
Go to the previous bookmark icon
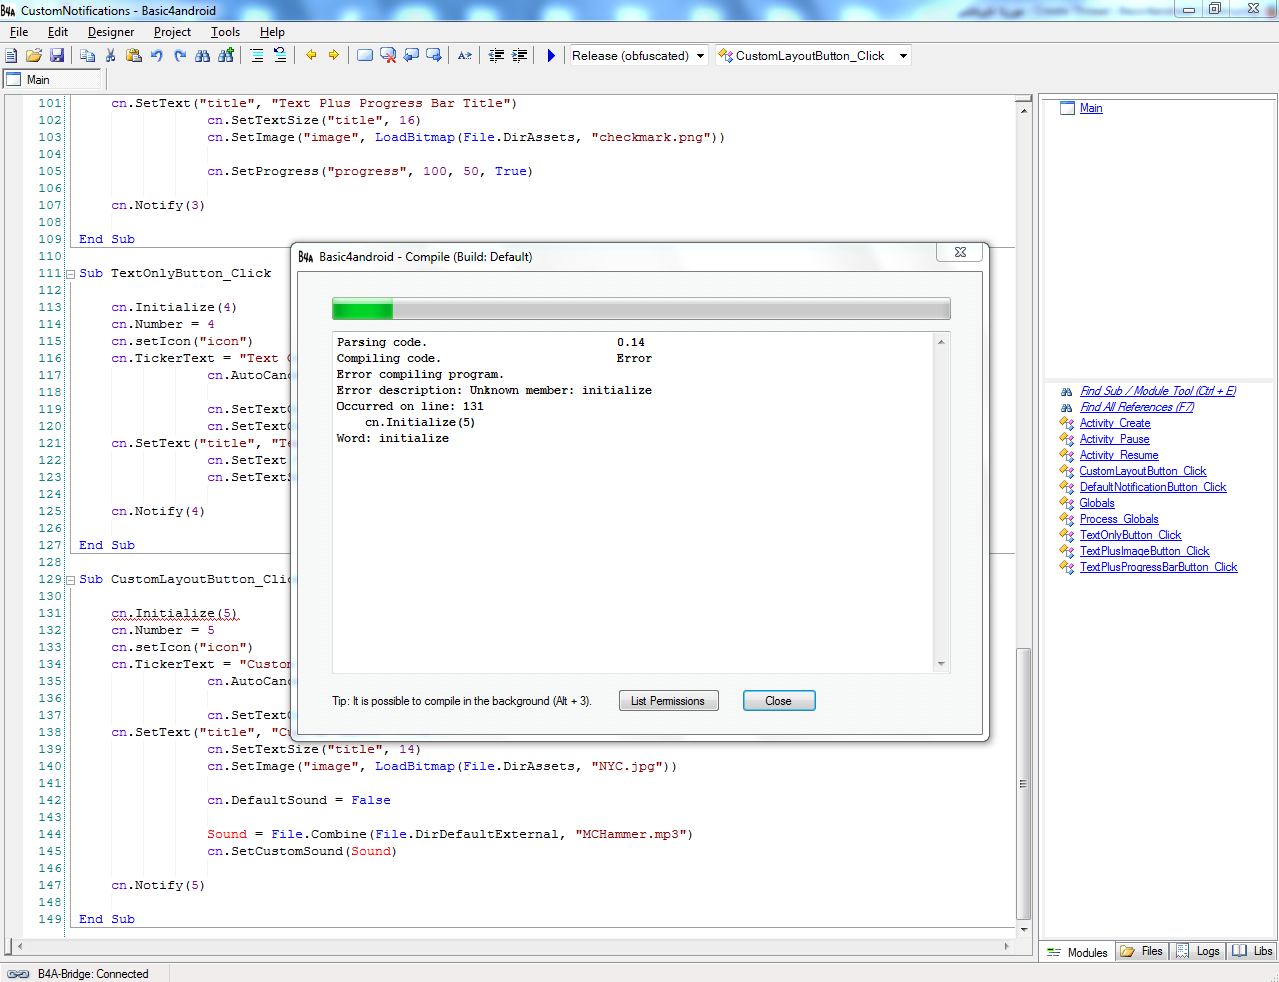411,56
